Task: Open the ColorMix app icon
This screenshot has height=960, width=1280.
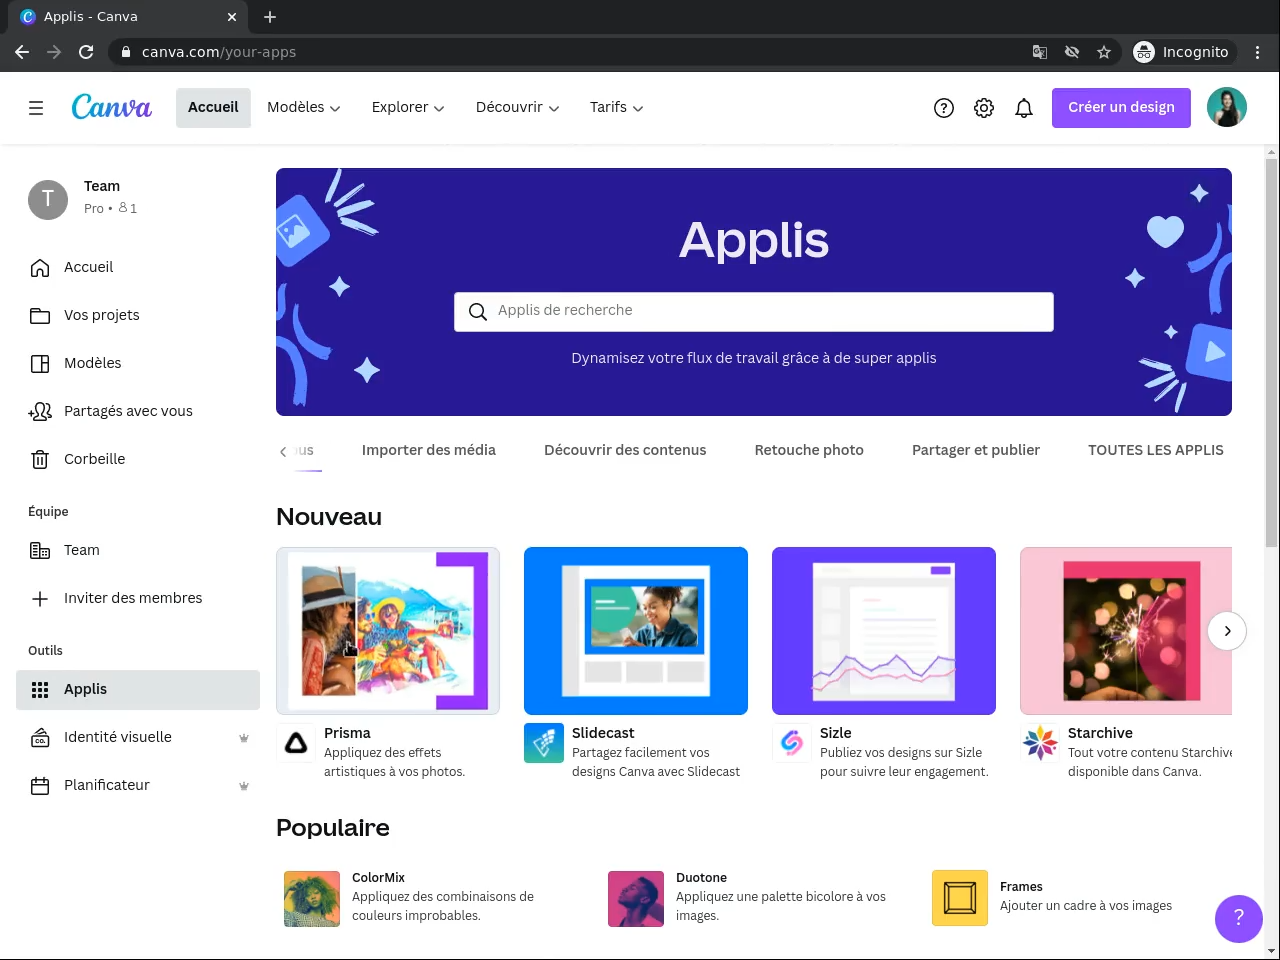Action: point(312,899)
